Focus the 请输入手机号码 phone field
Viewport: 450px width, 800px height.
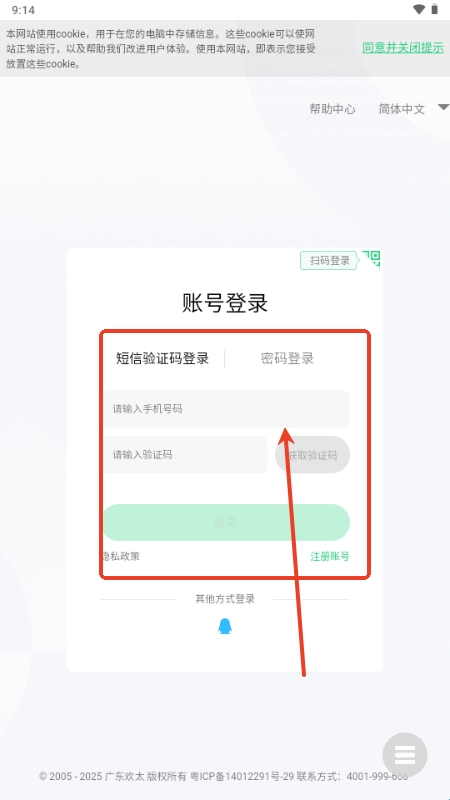pyautogui.click(x=227, y=409)
